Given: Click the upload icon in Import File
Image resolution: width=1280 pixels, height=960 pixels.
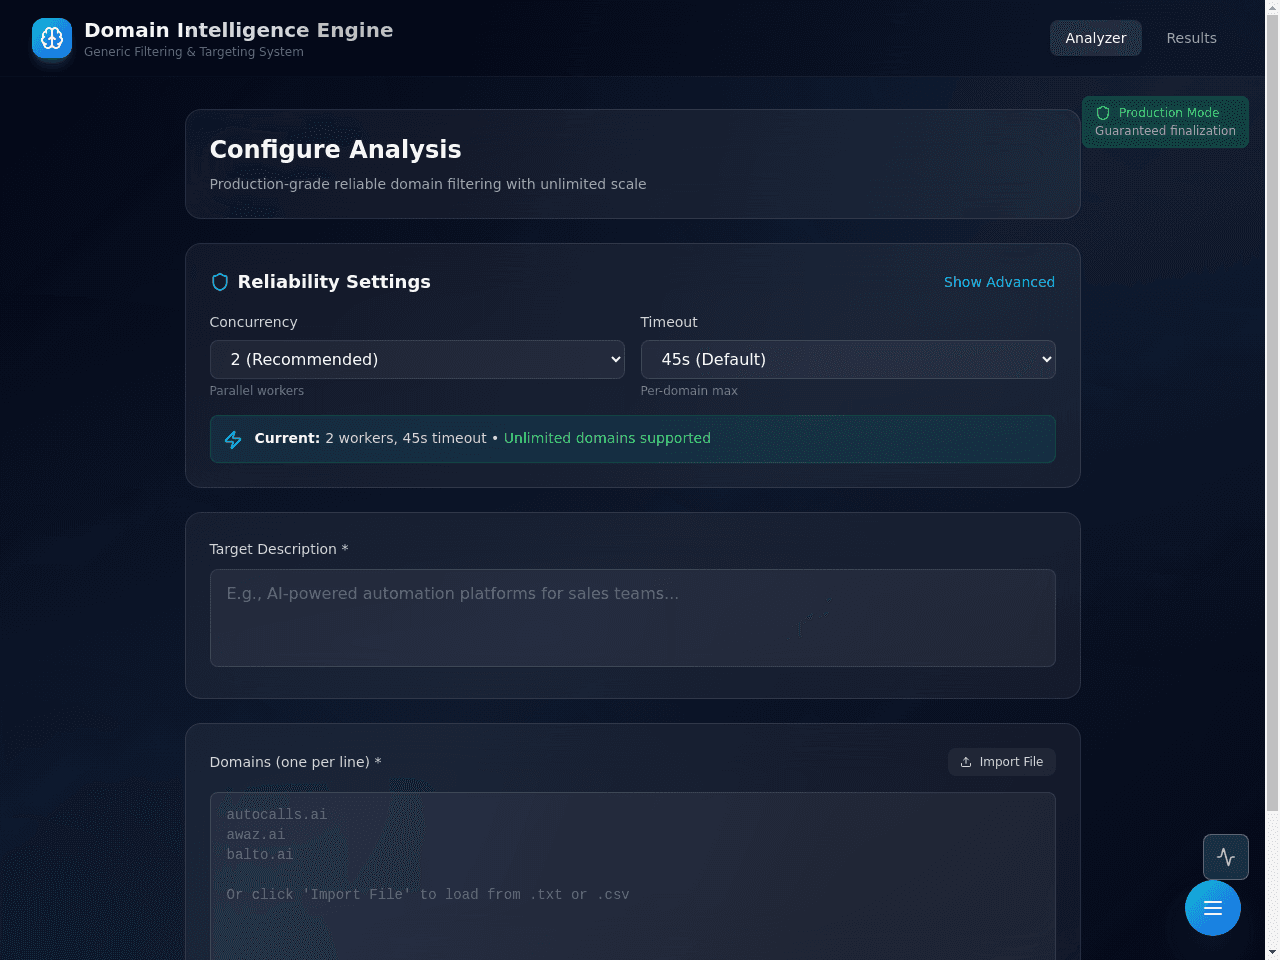Looking at the screenshot, I should click(966, 762).
